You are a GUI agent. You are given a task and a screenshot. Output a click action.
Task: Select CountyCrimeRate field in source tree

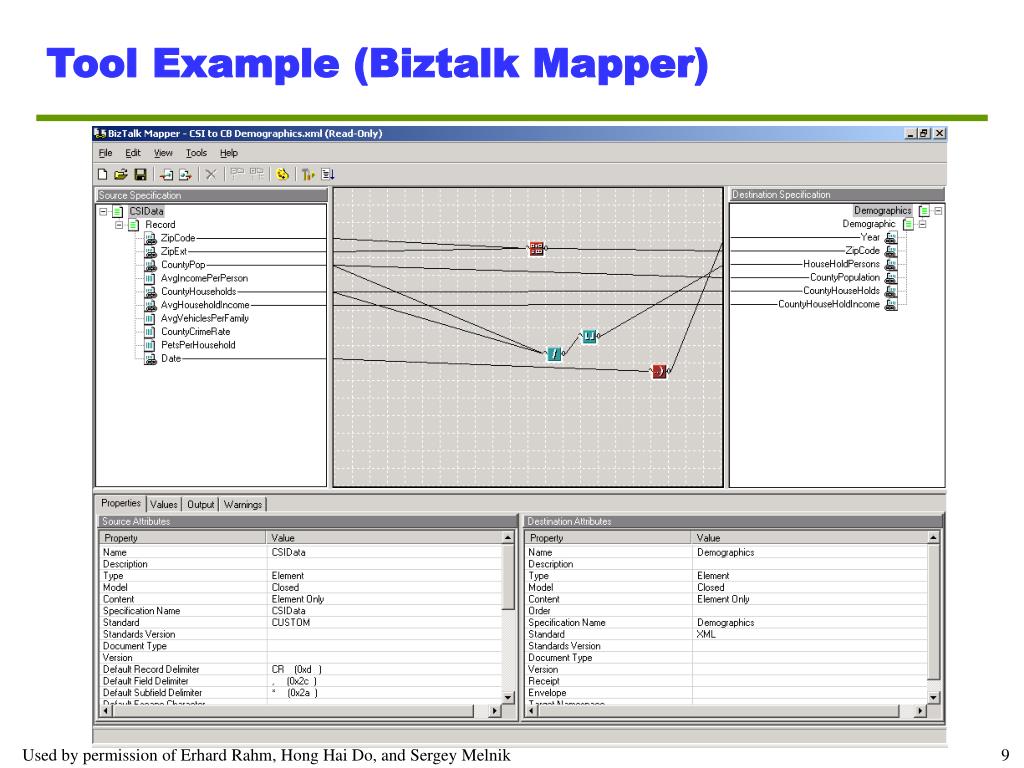(x=195, y=332)
